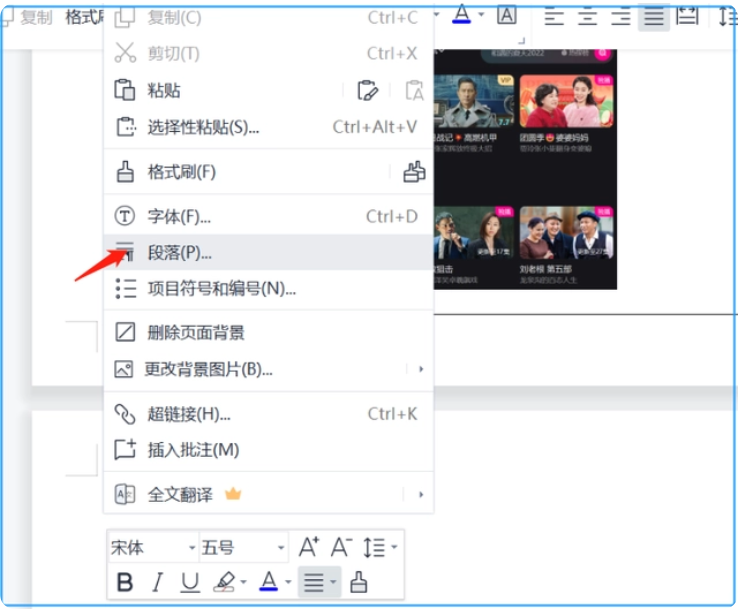This screenshot has height=610, width=742.
Task: Click the picture icon beside 更改背景图片
Action: [124, 369]
